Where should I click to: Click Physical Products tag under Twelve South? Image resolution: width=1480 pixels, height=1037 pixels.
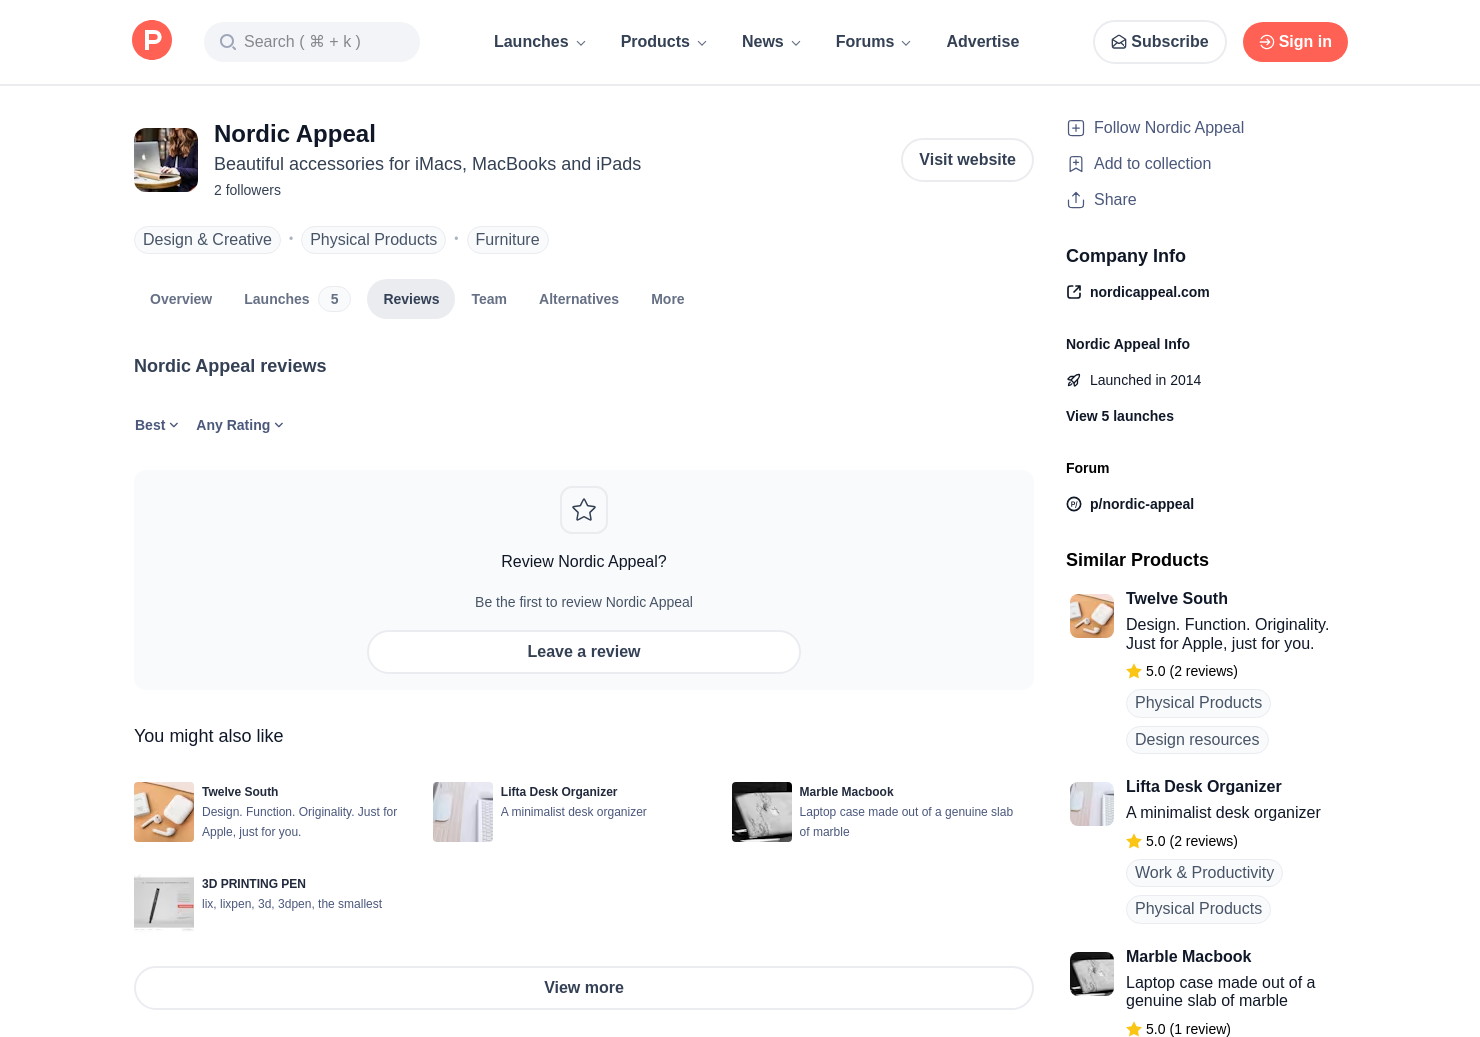tap(1198, 703)
